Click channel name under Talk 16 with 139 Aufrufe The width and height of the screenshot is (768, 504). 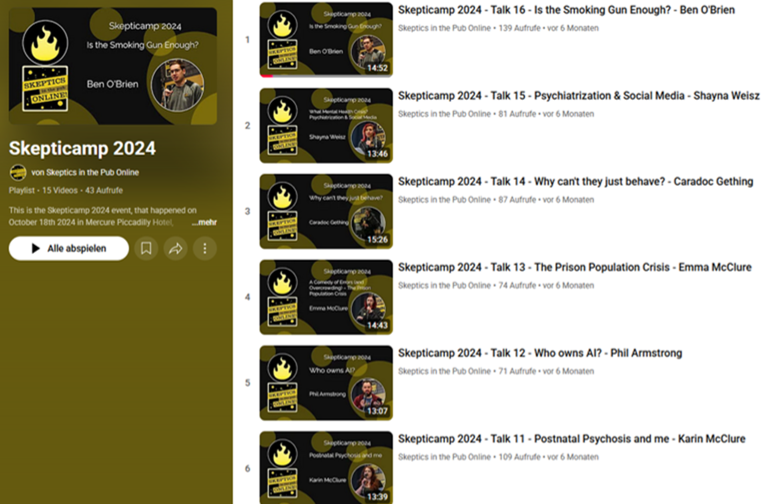[444, 28]
